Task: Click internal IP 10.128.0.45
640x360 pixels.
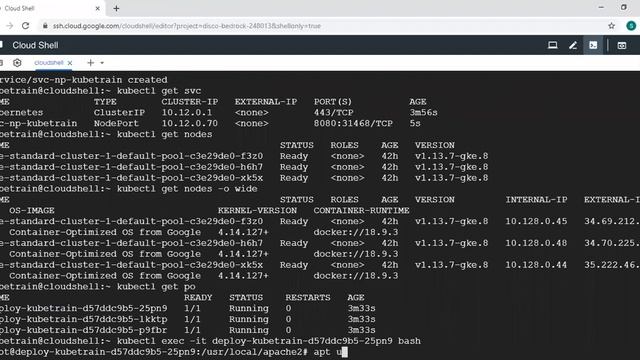Action: 536,221
